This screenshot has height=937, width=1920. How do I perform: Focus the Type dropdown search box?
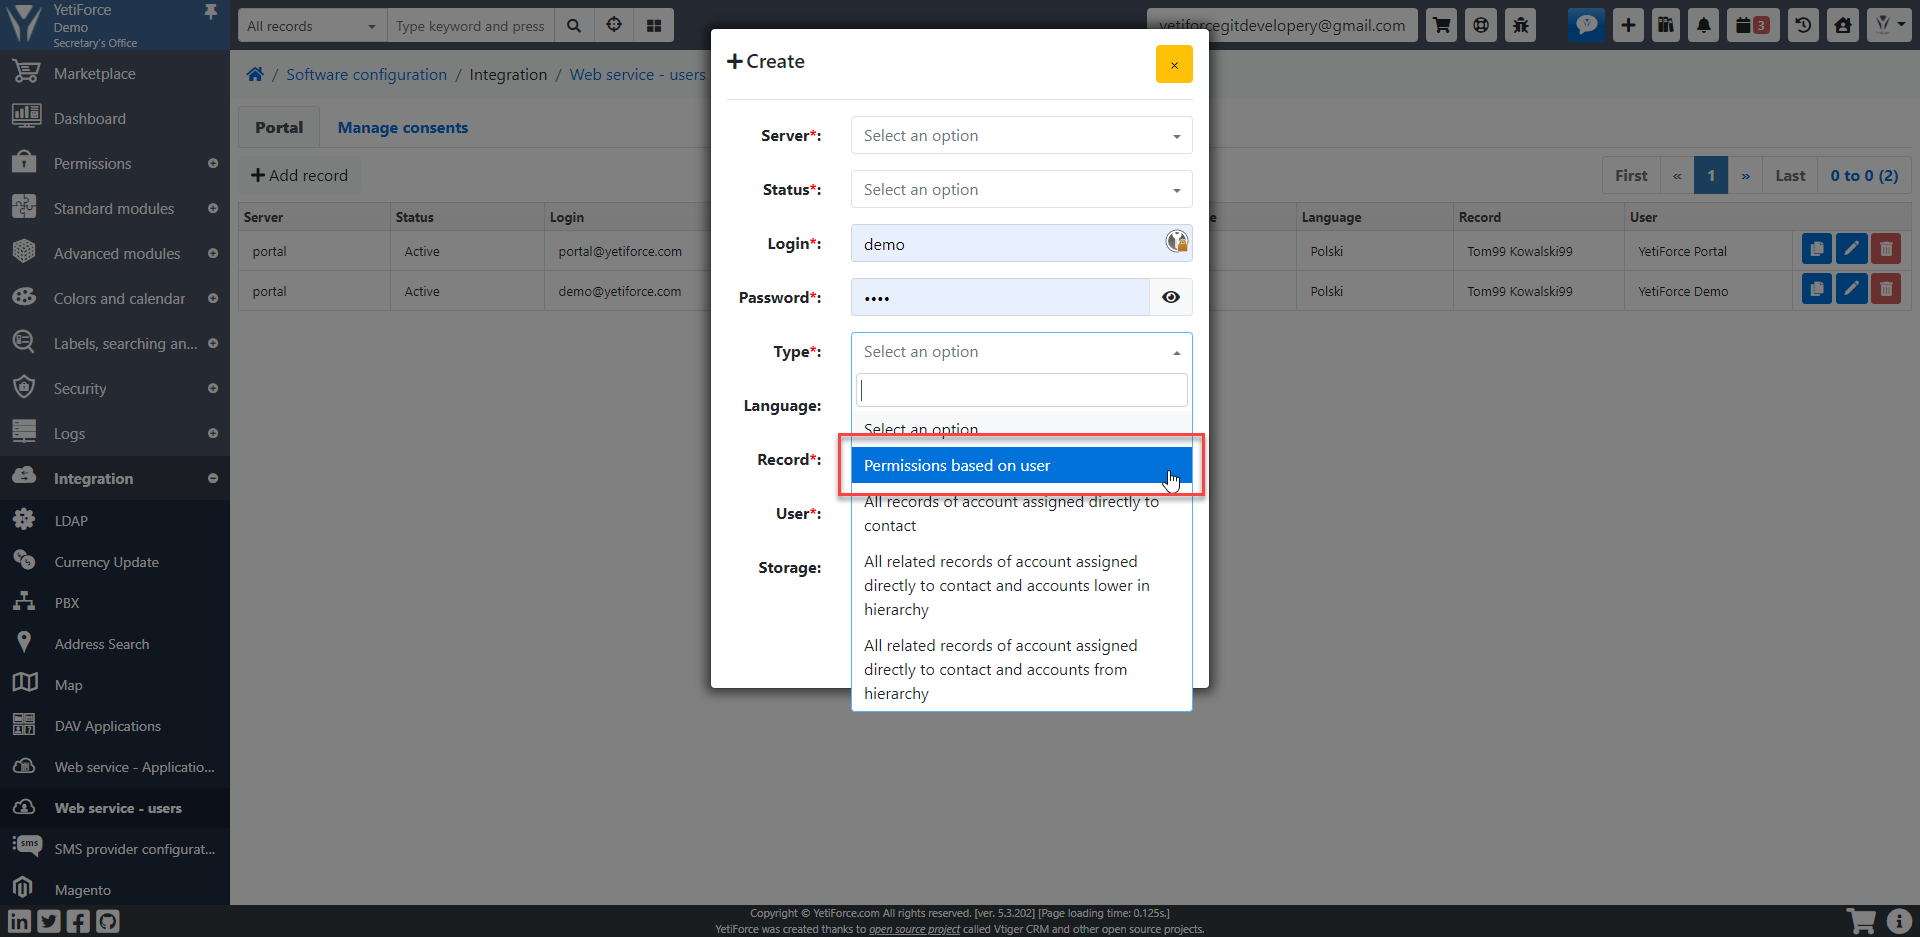click(x=1021, y=390)
